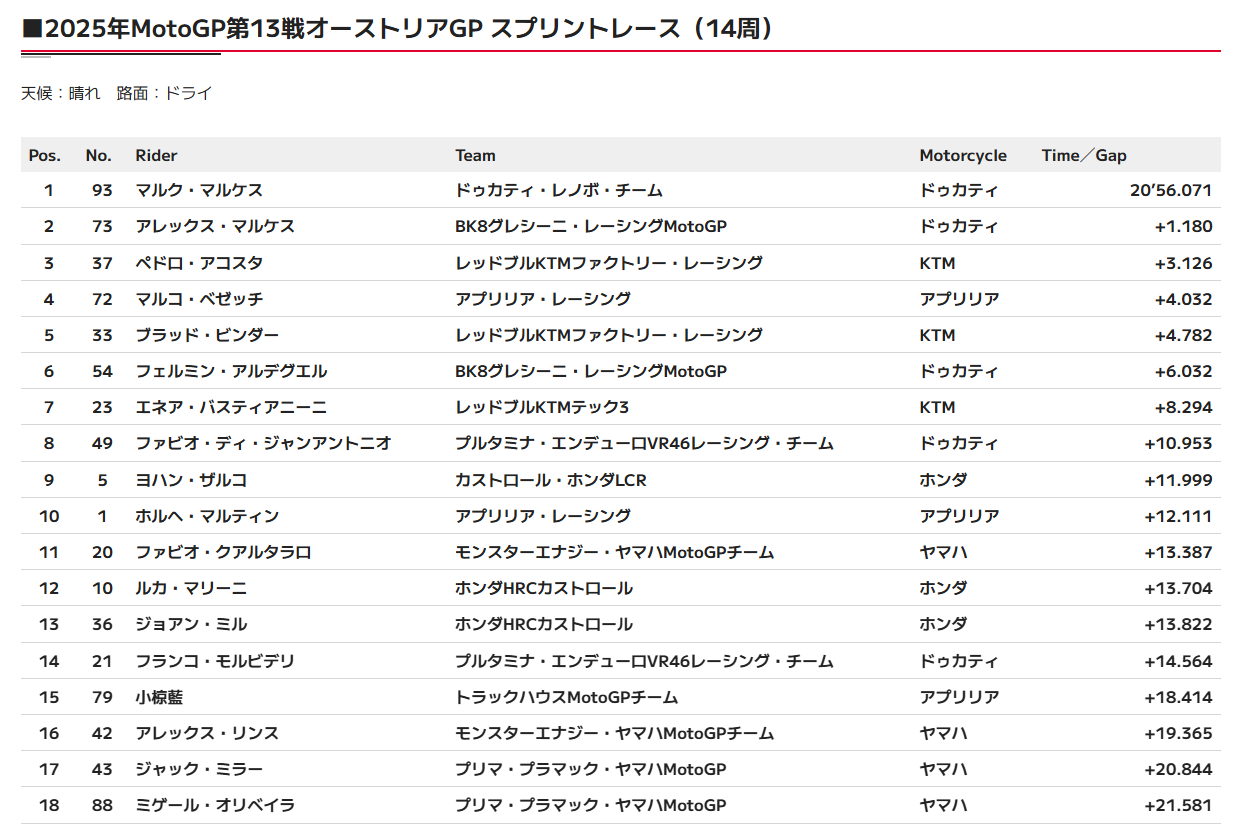Select team レッドブルKTMテック3
Image resolution: width=1234 pixels, height=825 pixels.
542,407
